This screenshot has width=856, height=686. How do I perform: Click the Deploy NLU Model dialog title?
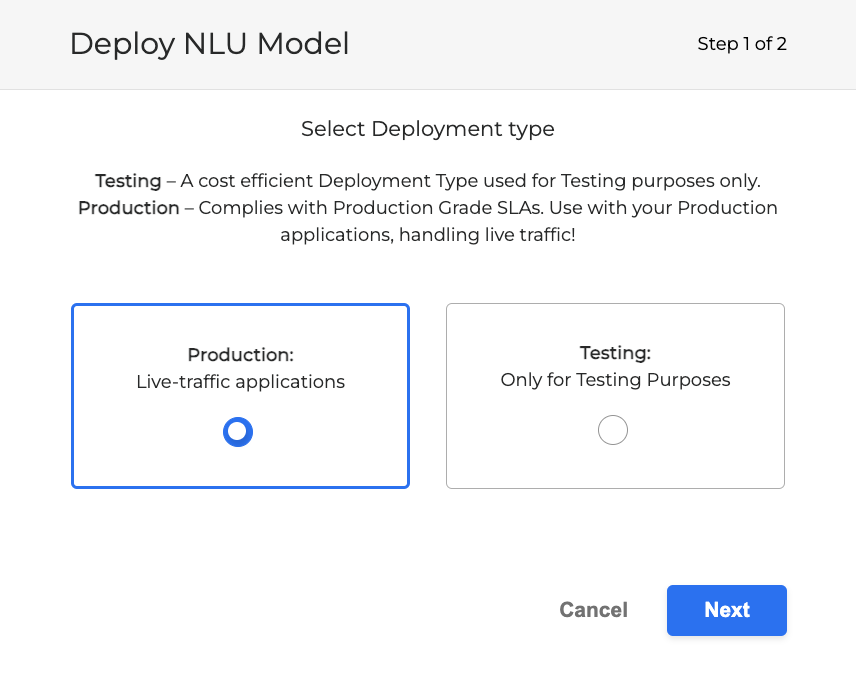point(209,44)
